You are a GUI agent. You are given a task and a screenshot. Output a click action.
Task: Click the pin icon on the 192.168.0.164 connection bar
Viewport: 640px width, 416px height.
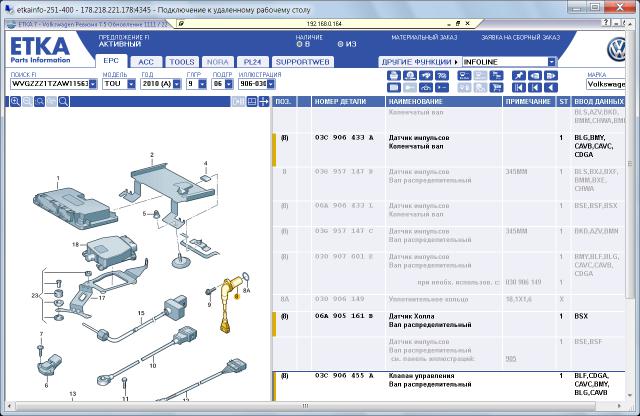pyautogui.click(x=181, y=24)
